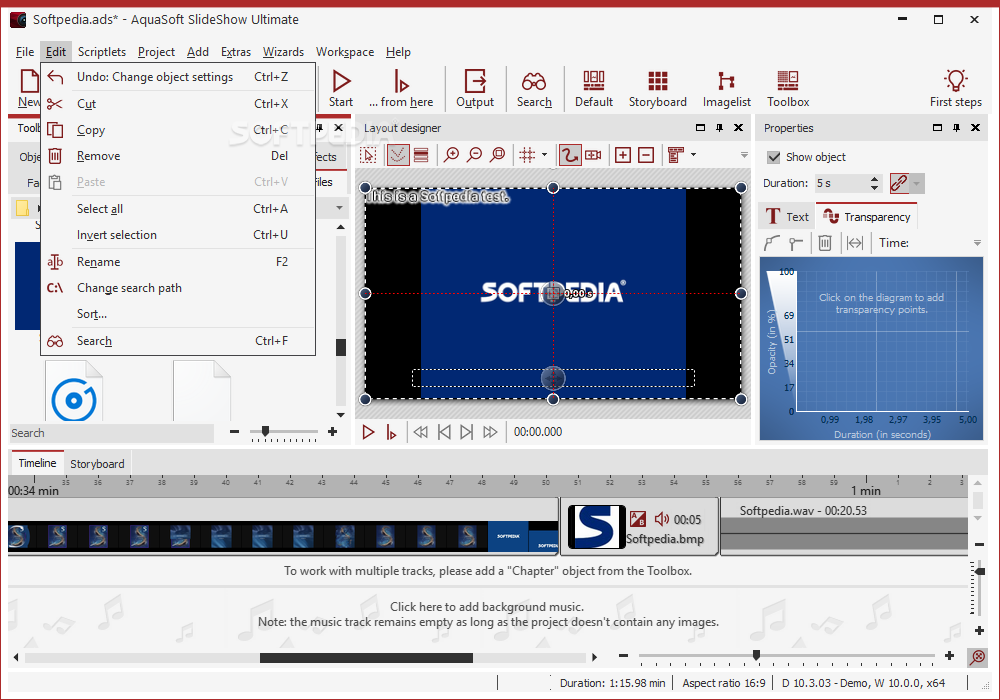This screenshot has width=1000, height=700.
Task: Toggle the safe area bars icon in Layout designer
Action: point(421,155)
